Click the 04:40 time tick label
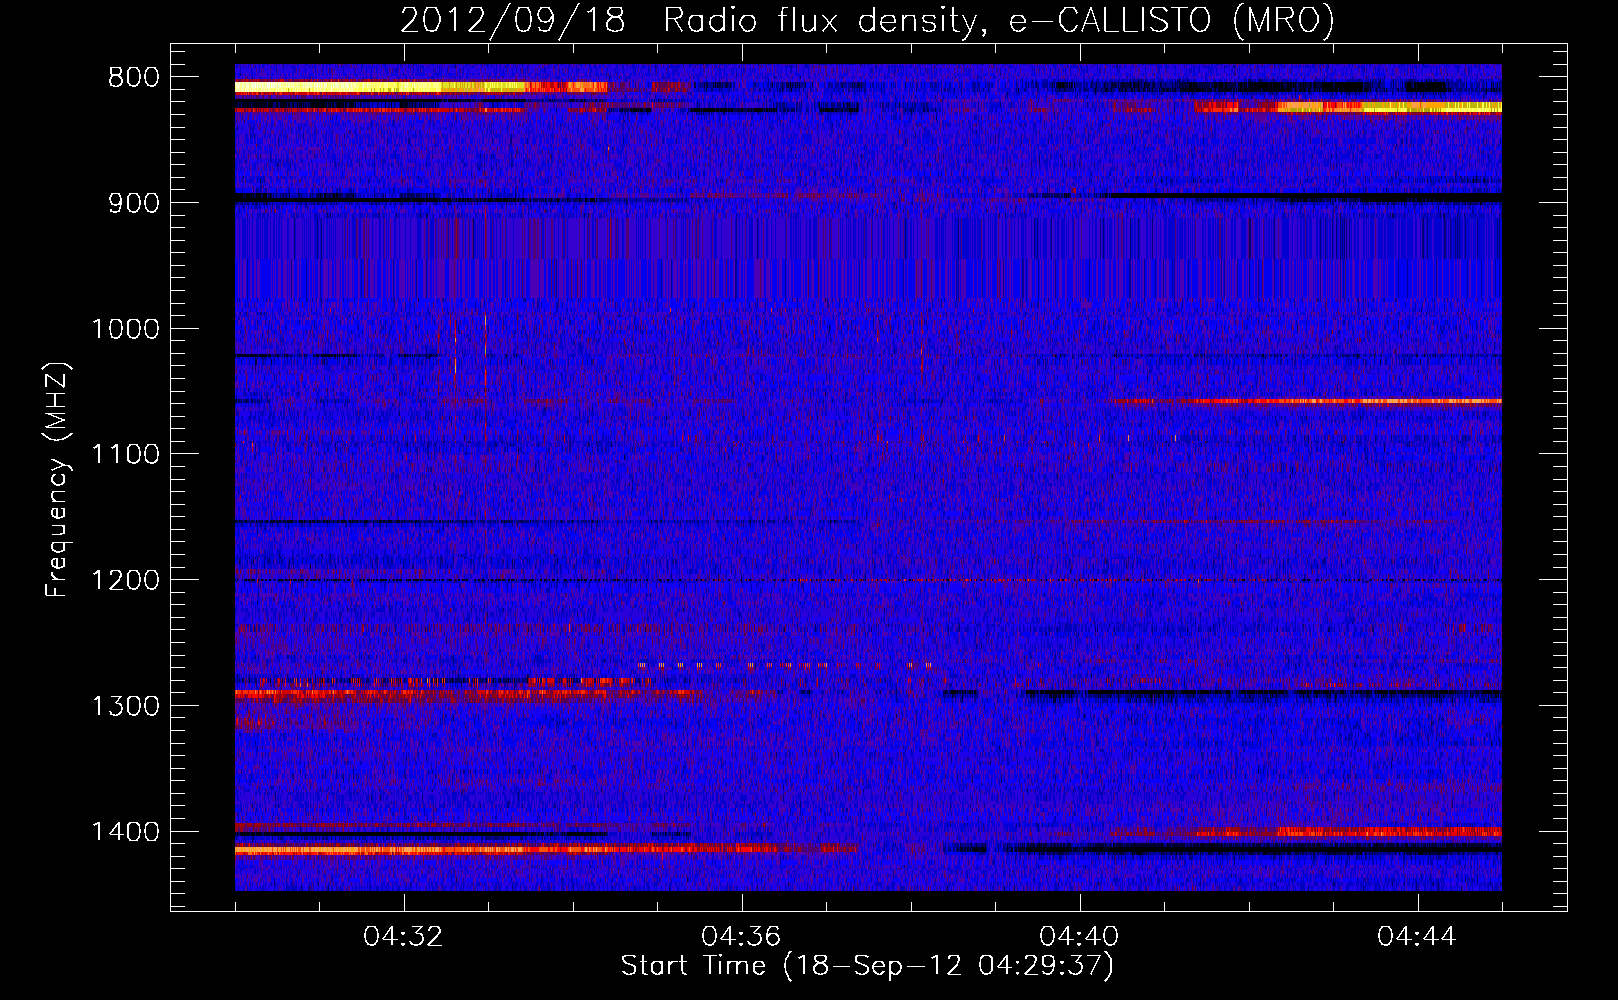 pos(1079,937)
